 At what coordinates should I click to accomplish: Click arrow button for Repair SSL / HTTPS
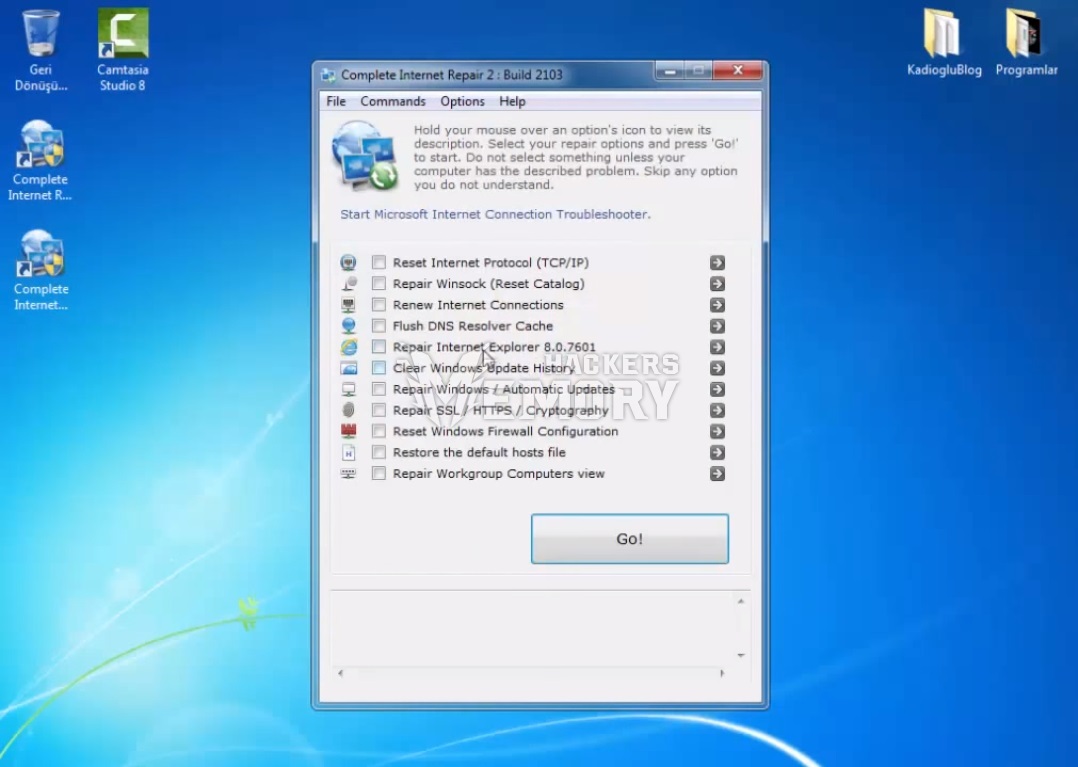[x=717, y=410]
